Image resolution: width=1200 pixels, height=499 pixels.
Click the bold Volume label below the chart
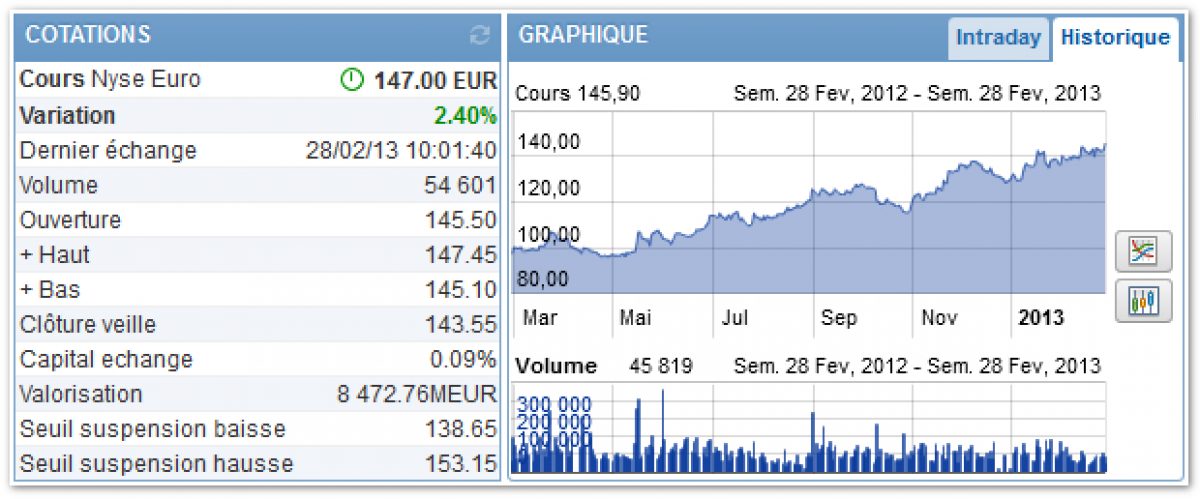click(x=556, y=366)
